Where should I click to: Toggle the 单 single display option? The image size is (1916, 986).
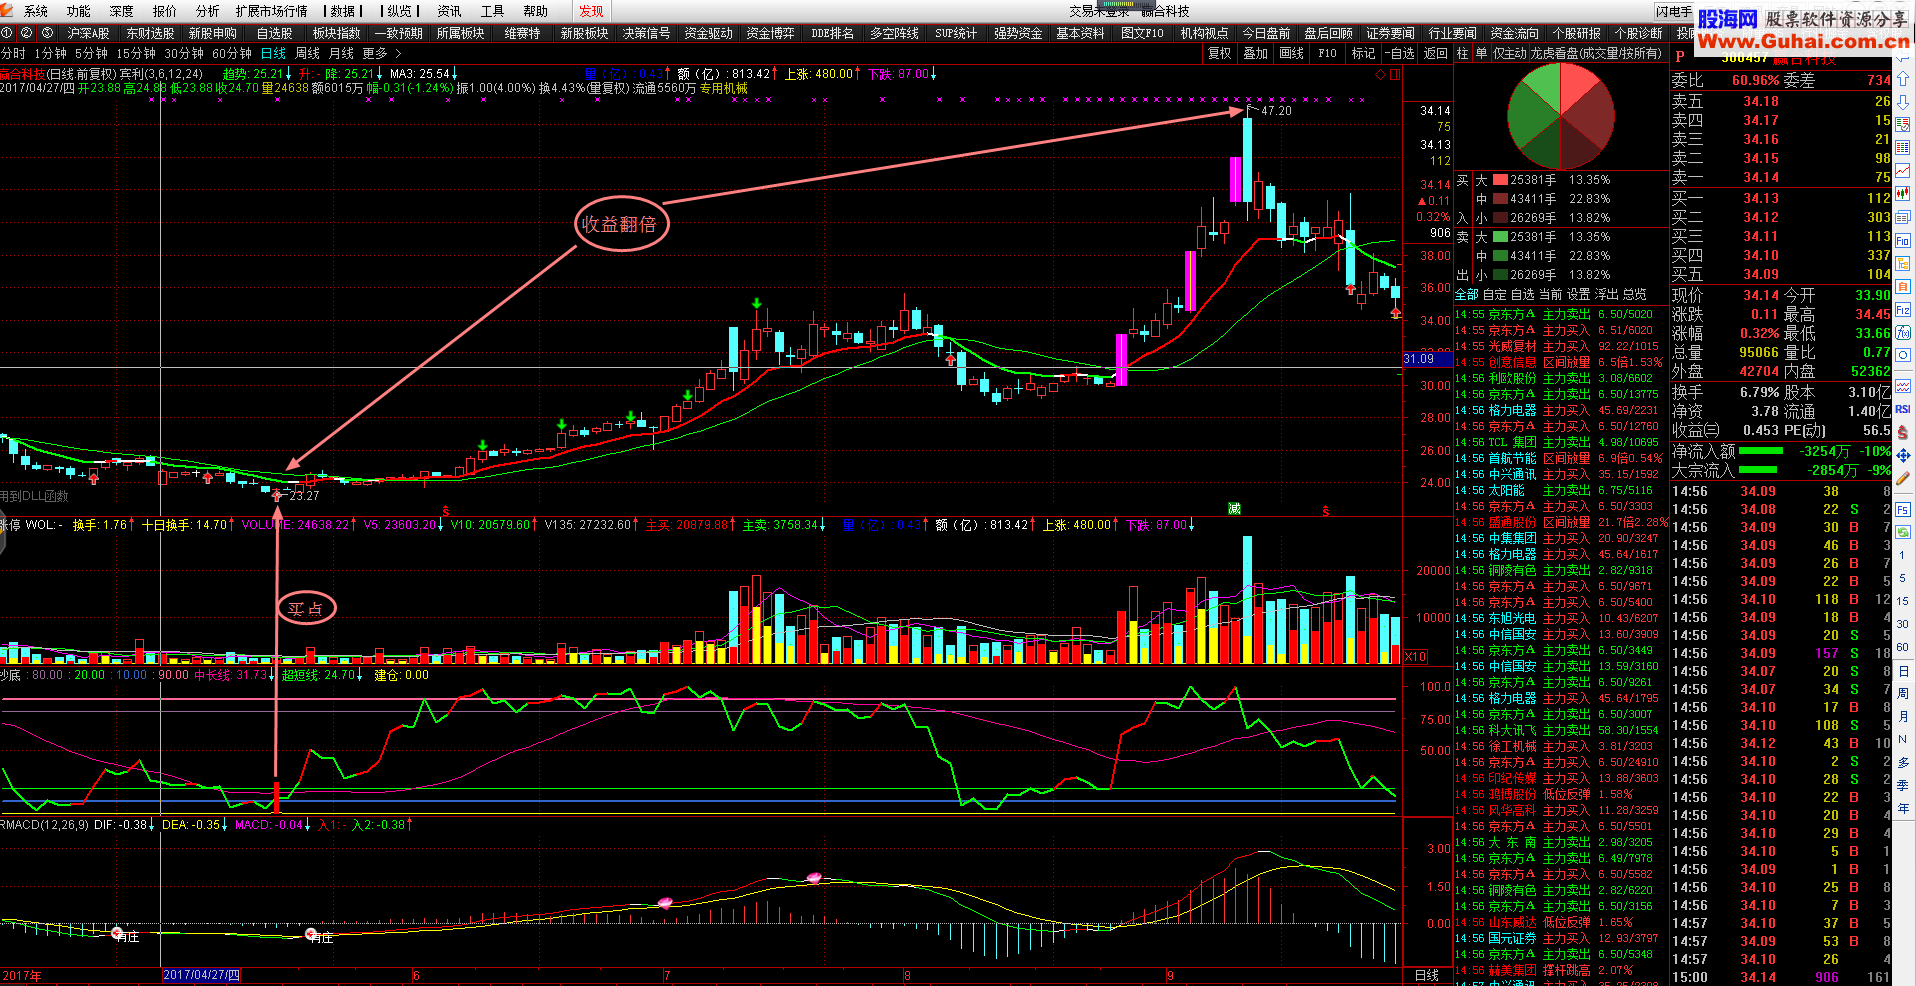pos(1481,53)
